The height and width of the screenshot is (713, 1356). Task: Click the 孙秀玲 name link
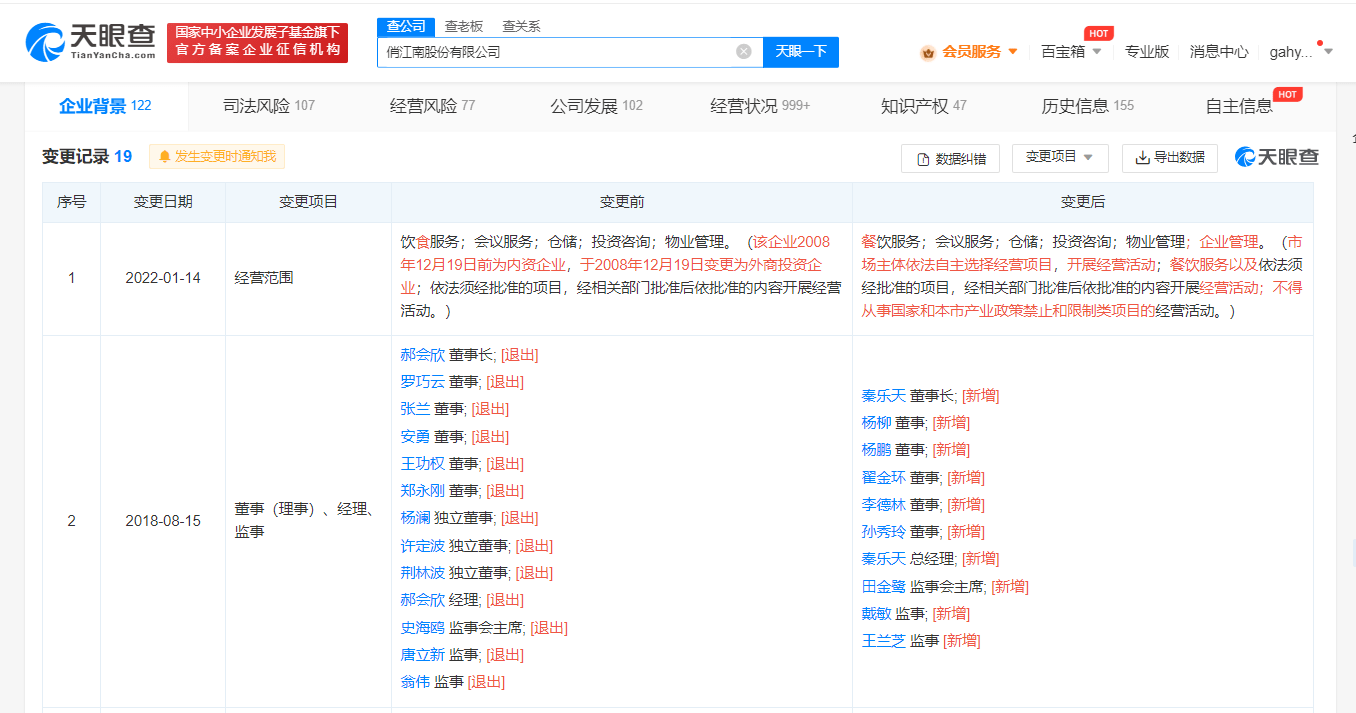tap(883, 532)
